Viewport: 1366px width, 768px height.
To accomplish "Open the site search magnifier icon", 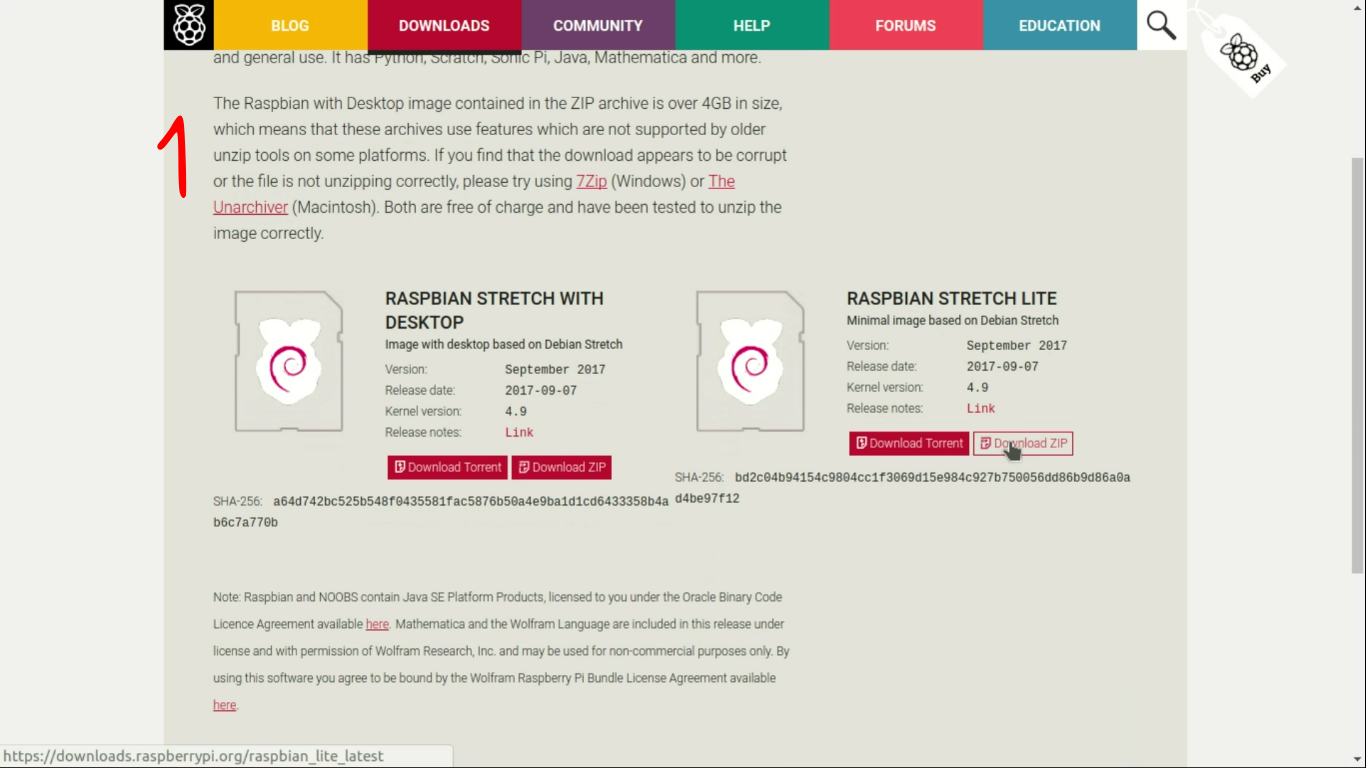I will pos(1161,25).
